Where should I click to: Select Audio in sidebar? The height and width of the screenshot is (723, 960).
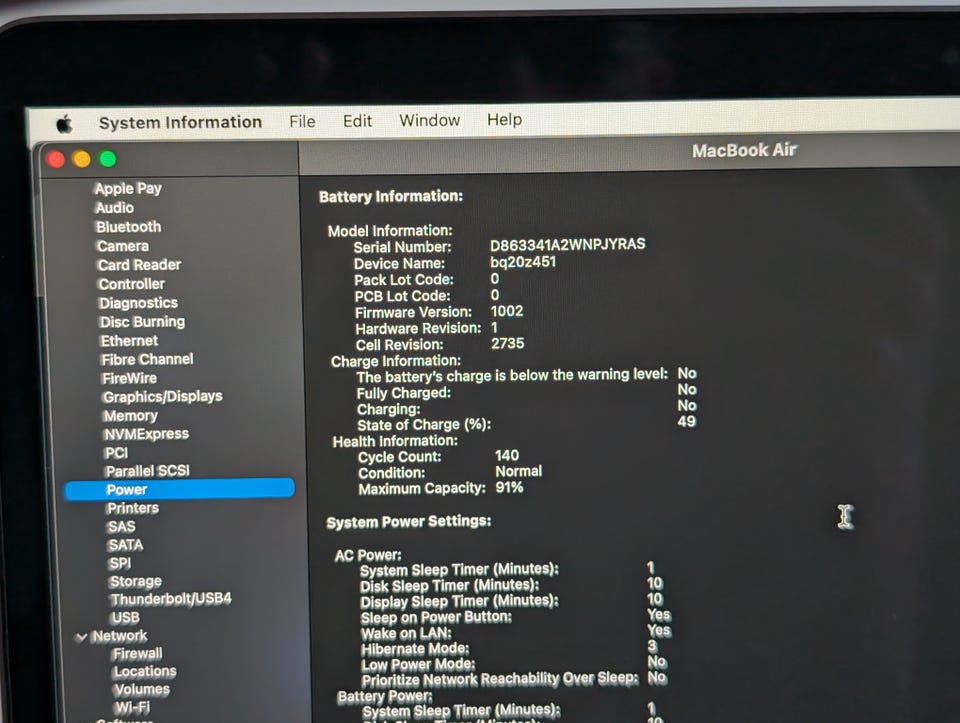click(114, 208)
